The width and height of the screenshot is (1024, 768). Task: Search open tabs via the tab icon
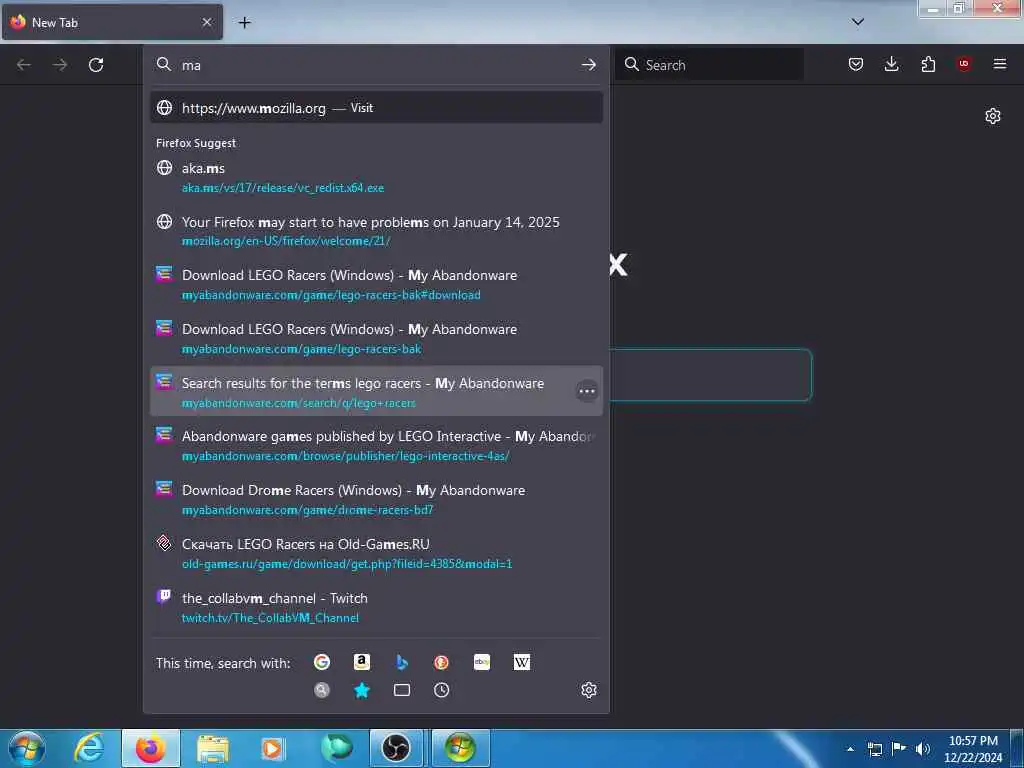coord(402,690)
